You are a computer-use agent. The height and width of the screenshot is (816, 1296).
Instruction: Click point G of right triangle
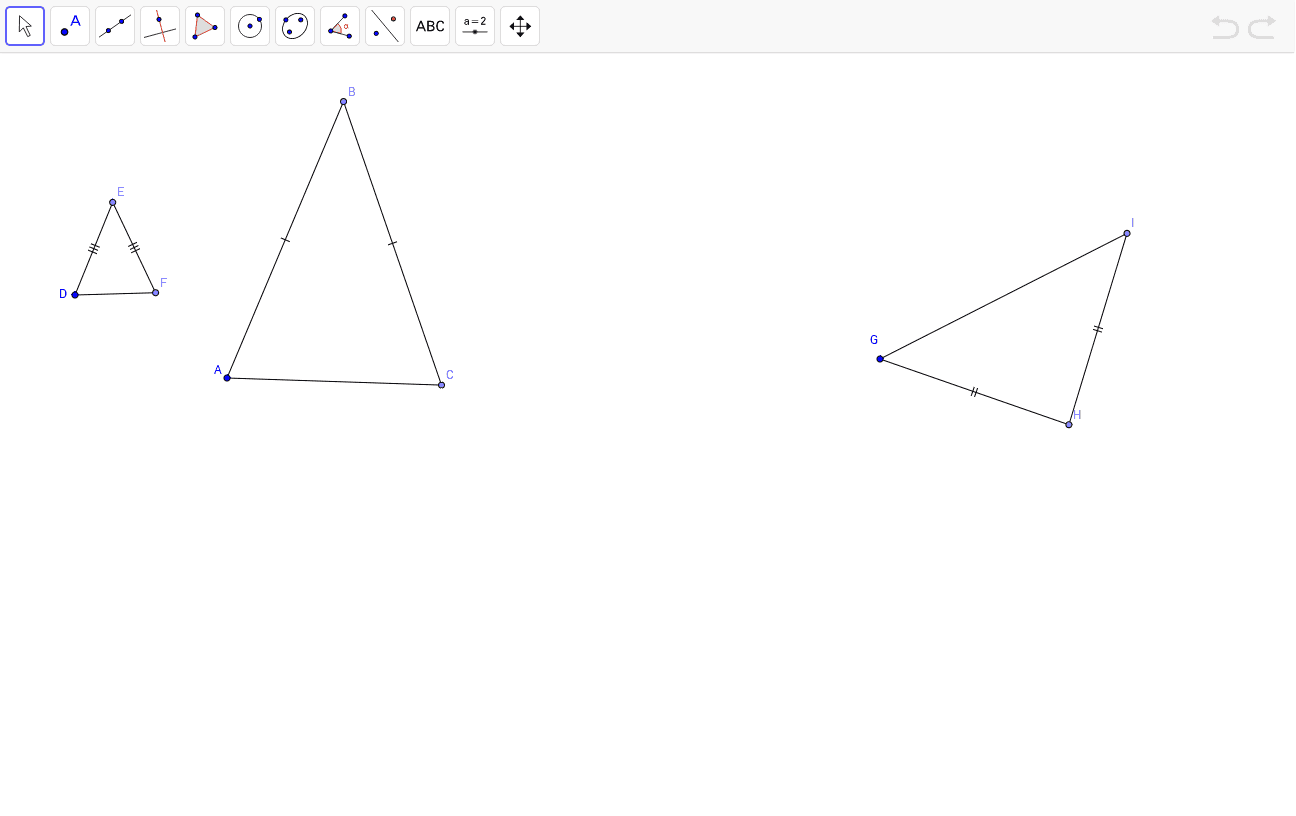[880, 359]
